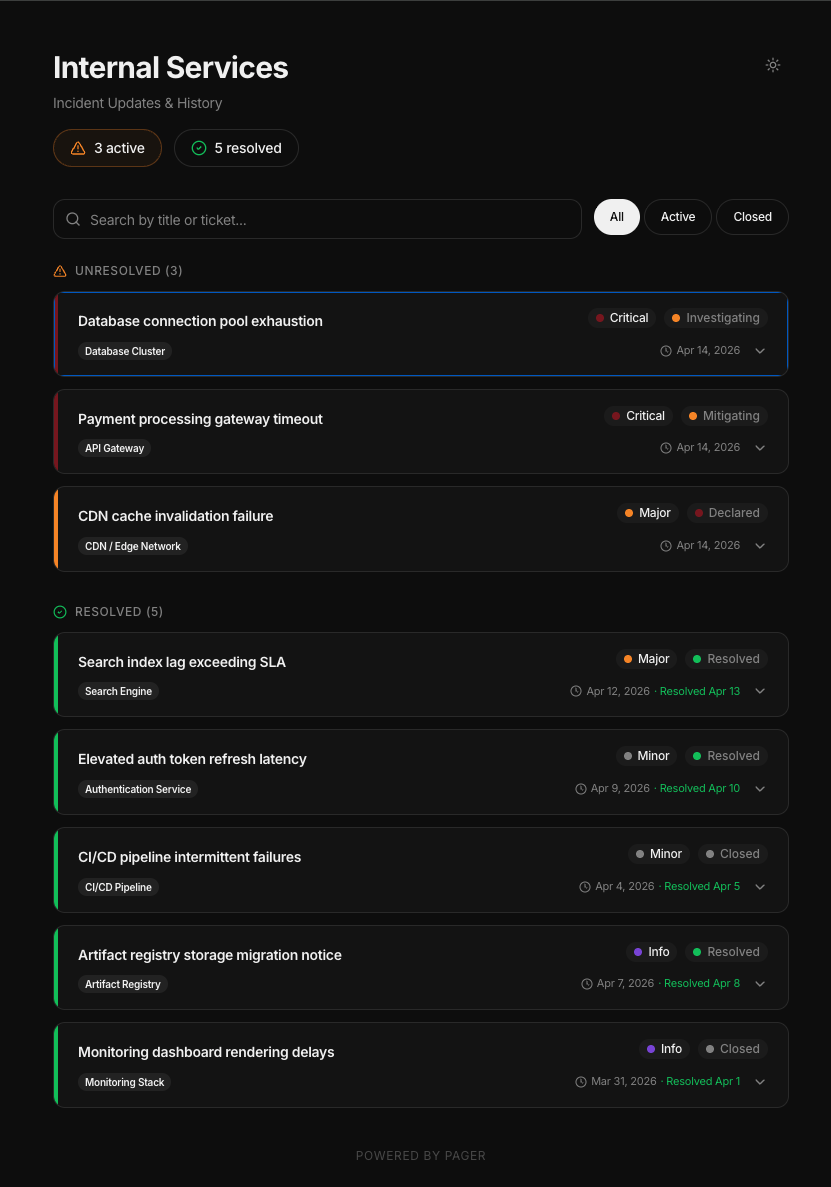Click the clock icon on Database connection pool exhaustion
Image resolution: width=831 pixels, height=1187 pixels.
[665, 351]
